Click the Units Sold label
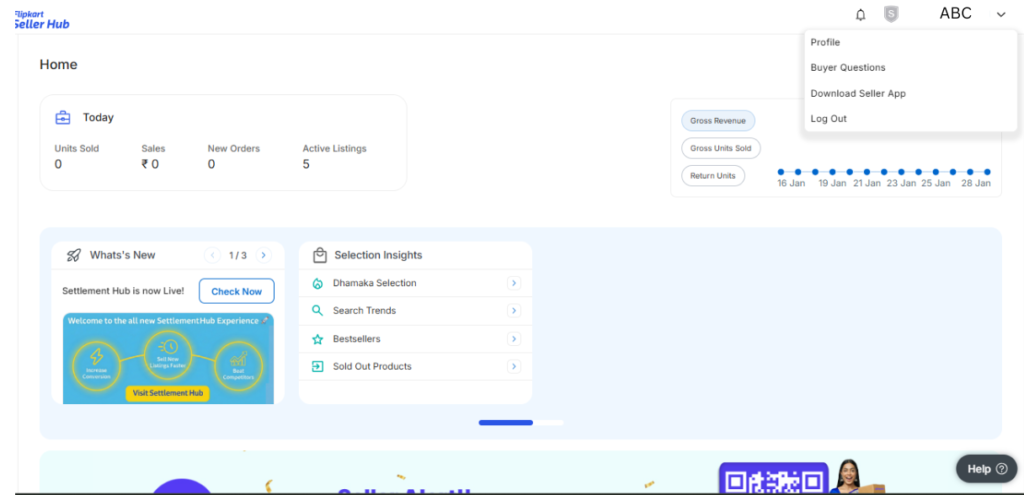Image resolution: width=1024 pixels, height=495 pixels. click(76, 149)
